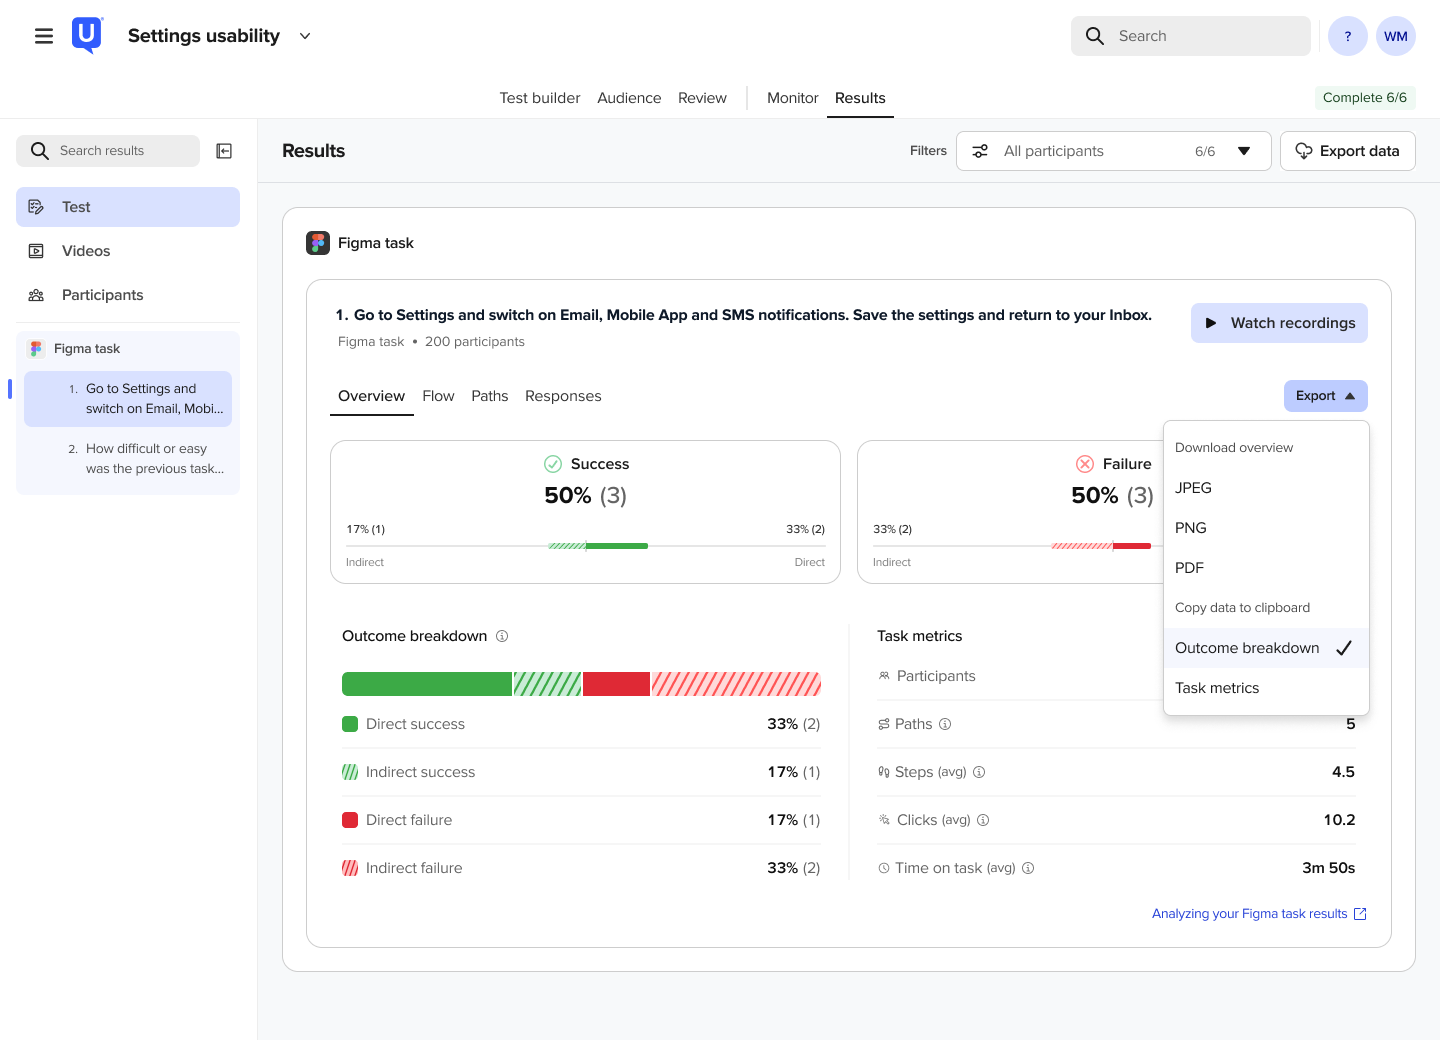This screenshot has height=1040, width=1440.
Task: Open the Responses sub-tab
Action: [563, 396]
